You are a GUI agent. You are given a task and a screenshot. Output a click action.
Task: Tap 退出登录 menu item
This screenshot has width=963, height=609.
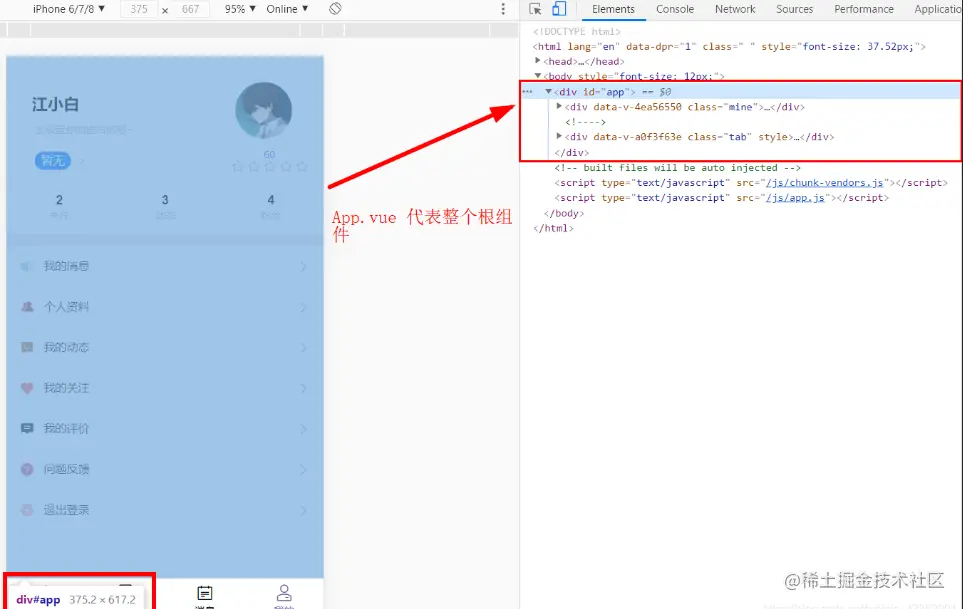[x=165, y=510]
